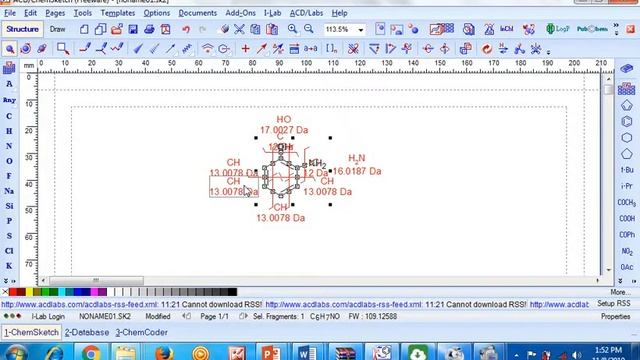640x360 pixels.
Task: Click the Generate InChI icon
Action: coord(507,29)
